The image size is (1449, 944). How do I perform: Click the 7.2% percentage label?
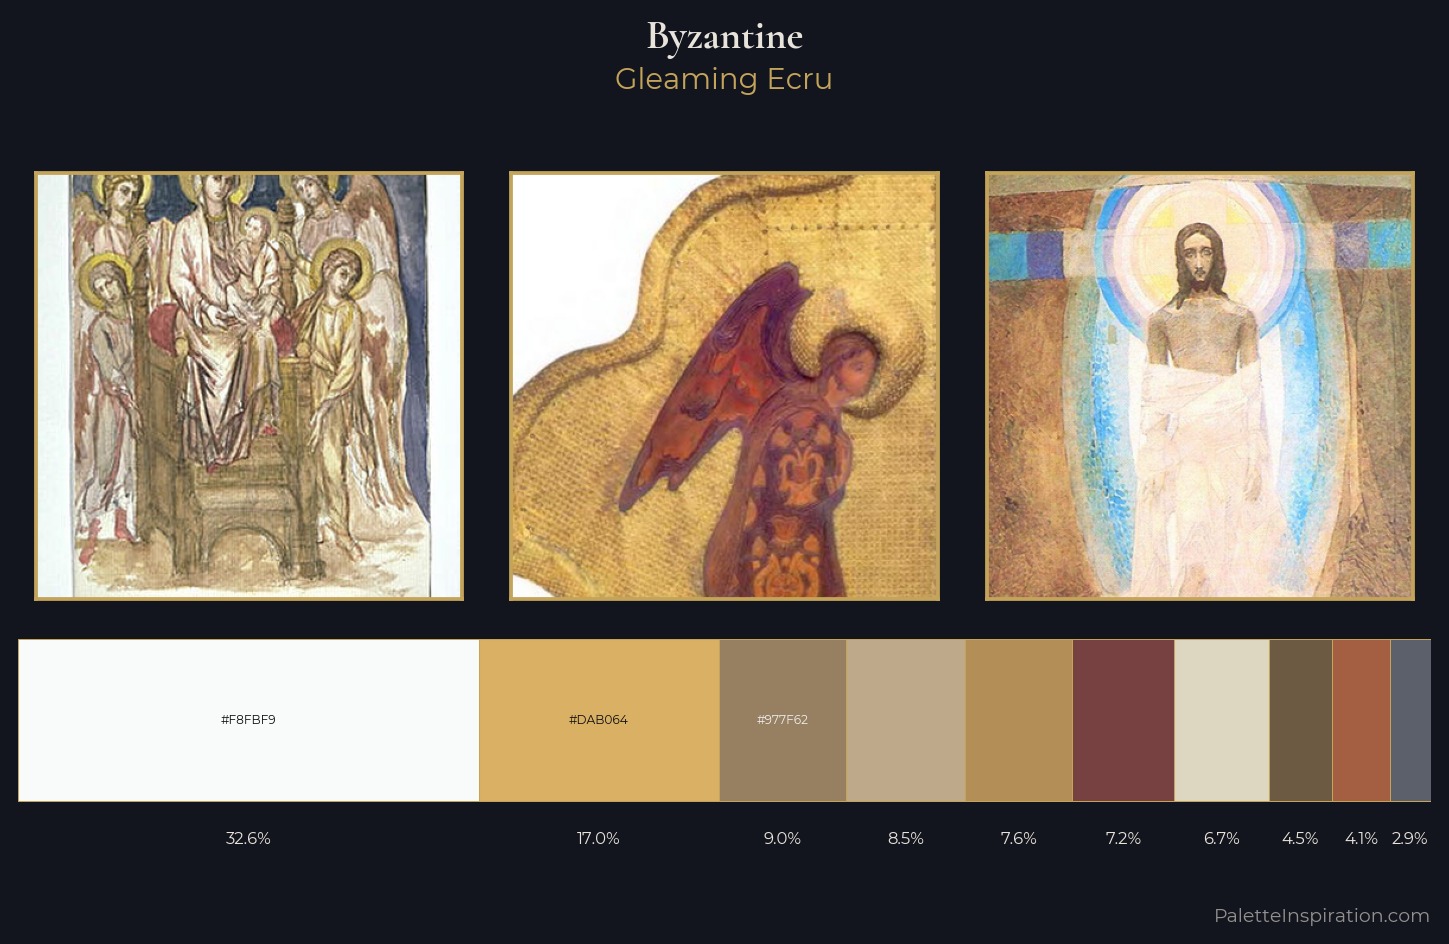pos(1123,838)
